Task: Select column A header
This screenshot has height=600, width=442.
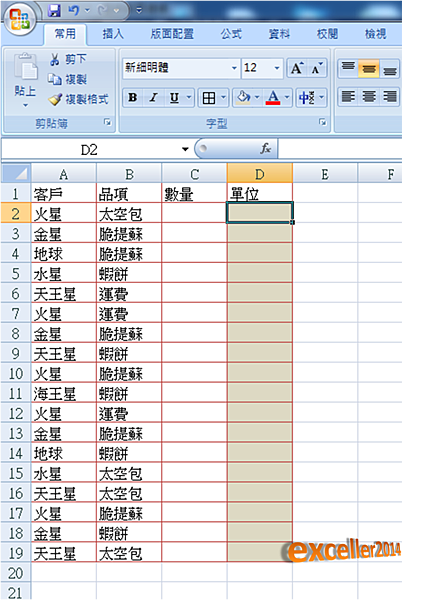Action: [x=64, y=174]
